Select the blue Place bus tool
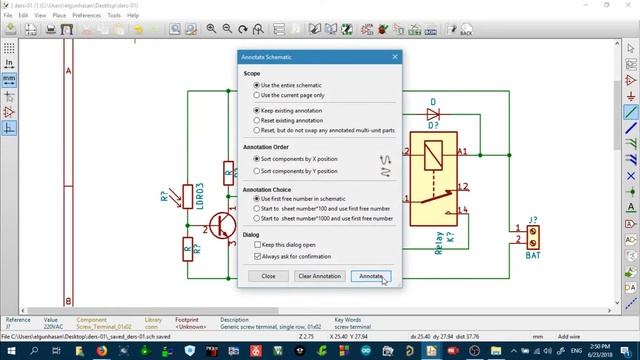This screenshot has width=640, height=360. pos(631,128)
